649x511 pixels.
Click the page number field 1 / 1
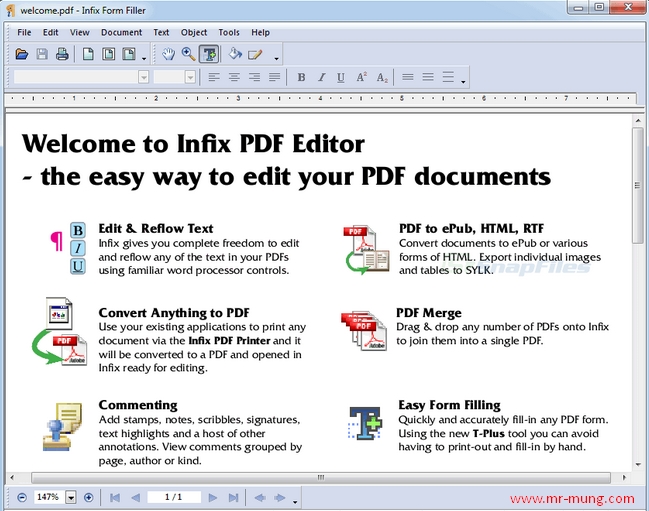pos(174,497)
